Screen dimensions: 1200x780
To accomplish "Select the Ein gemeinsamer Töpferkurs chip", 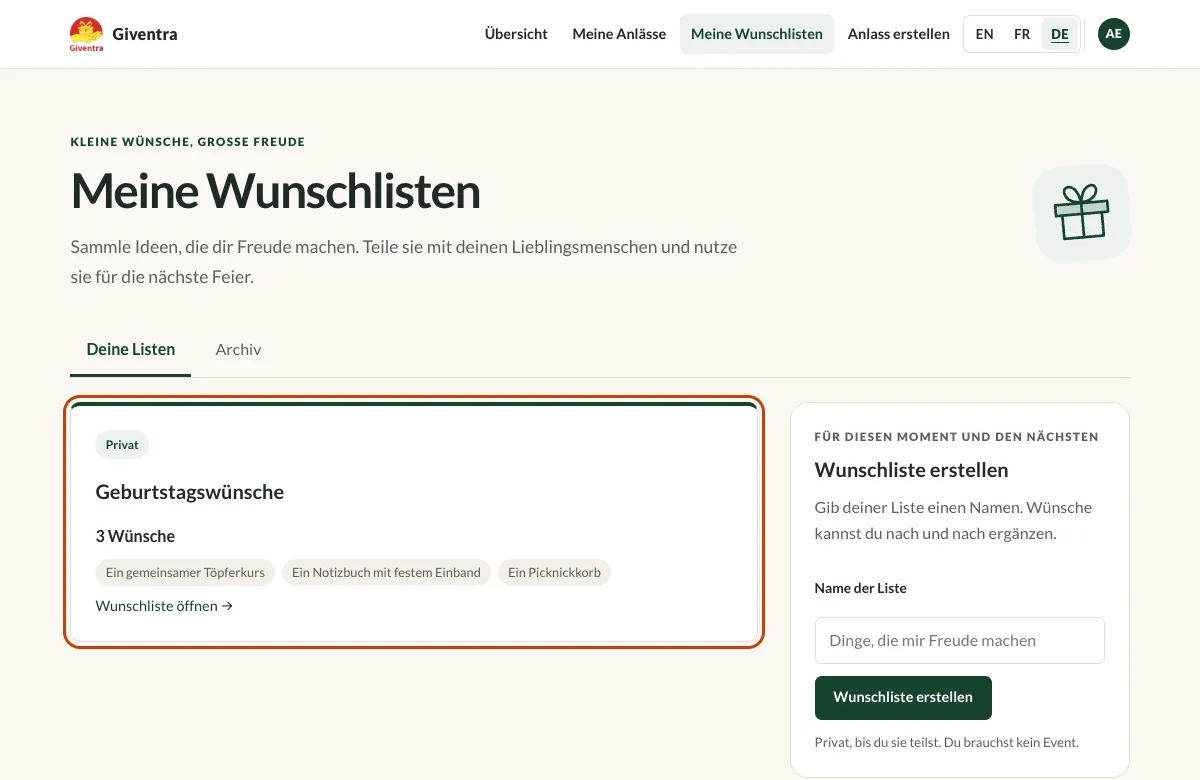I will (185, 573).
